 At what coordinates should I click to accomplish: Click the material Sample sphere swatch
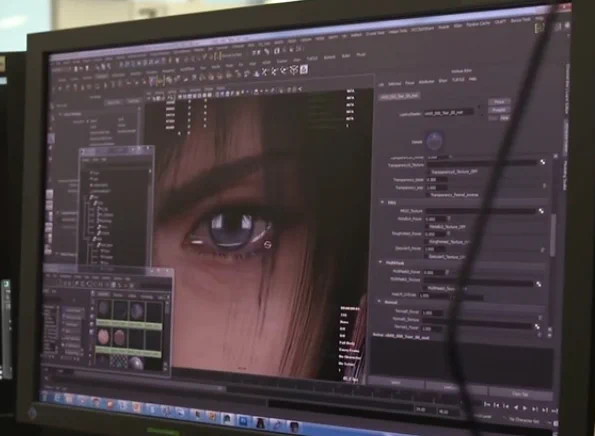[x=434, y=140]
